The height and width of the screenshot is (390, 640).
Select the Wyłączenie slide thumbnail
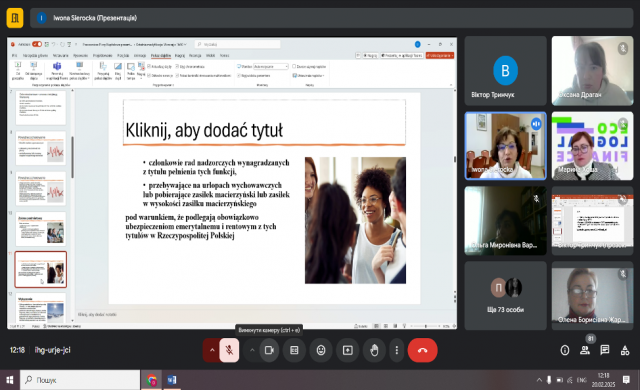tap(41, 308)
